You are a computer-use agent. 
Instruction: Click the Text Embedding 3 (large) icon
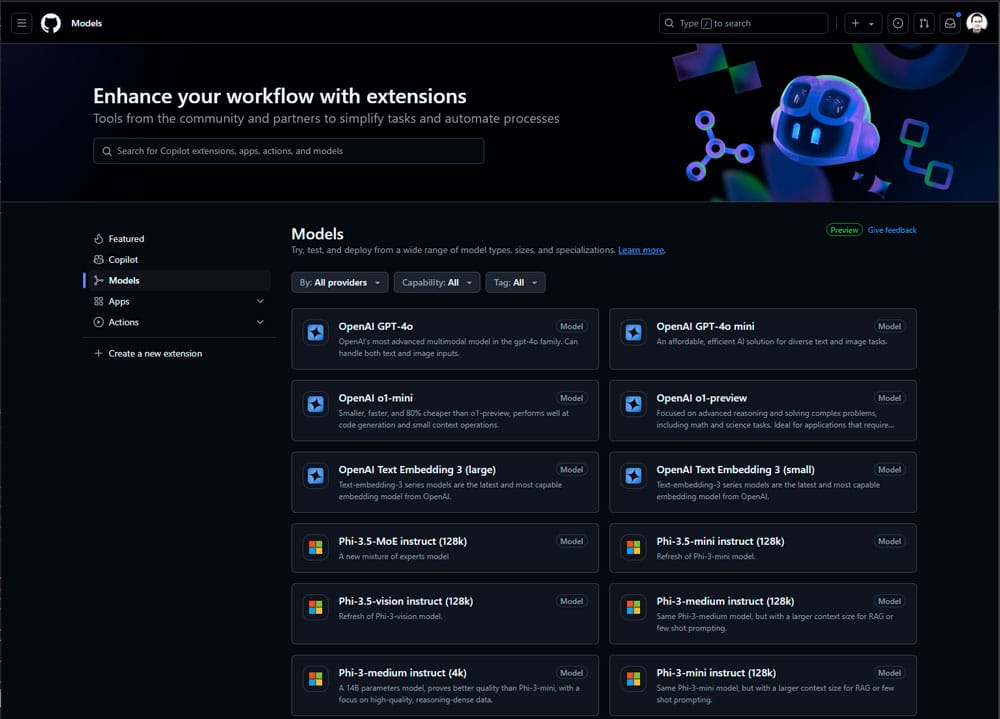pos(316,475)
